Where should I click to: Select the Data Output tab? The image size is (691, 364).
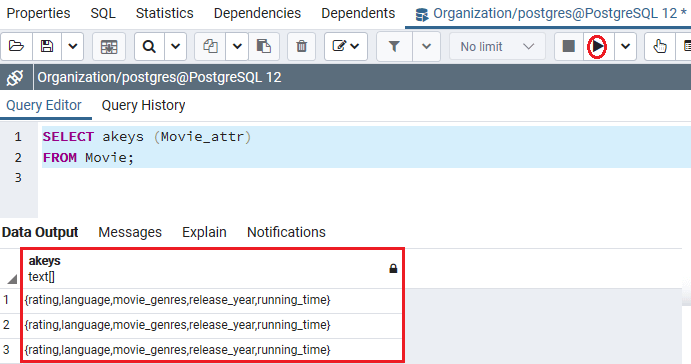pyautogui.click(x=40, y=232)
